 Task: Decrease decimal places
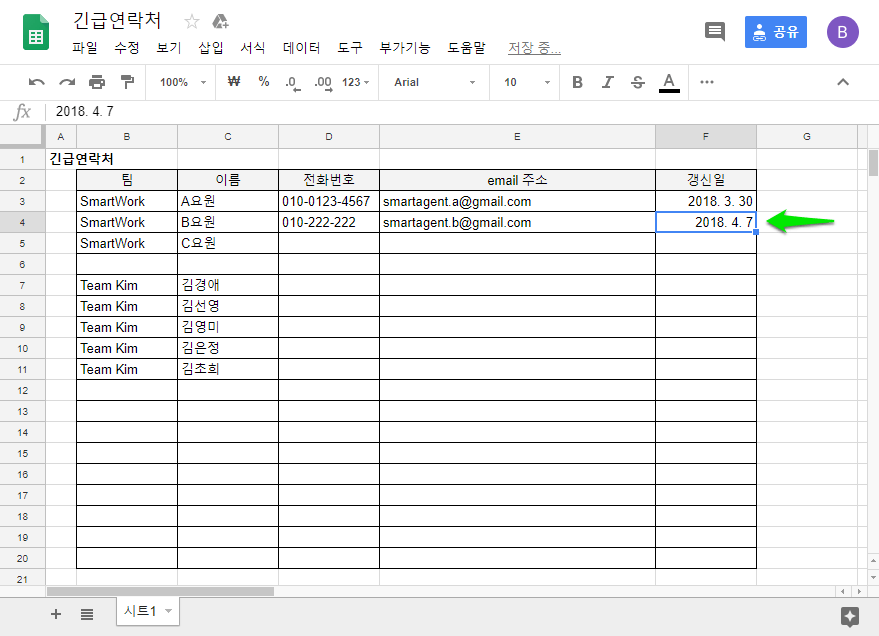pyautogui.click(x=291, y=82)
